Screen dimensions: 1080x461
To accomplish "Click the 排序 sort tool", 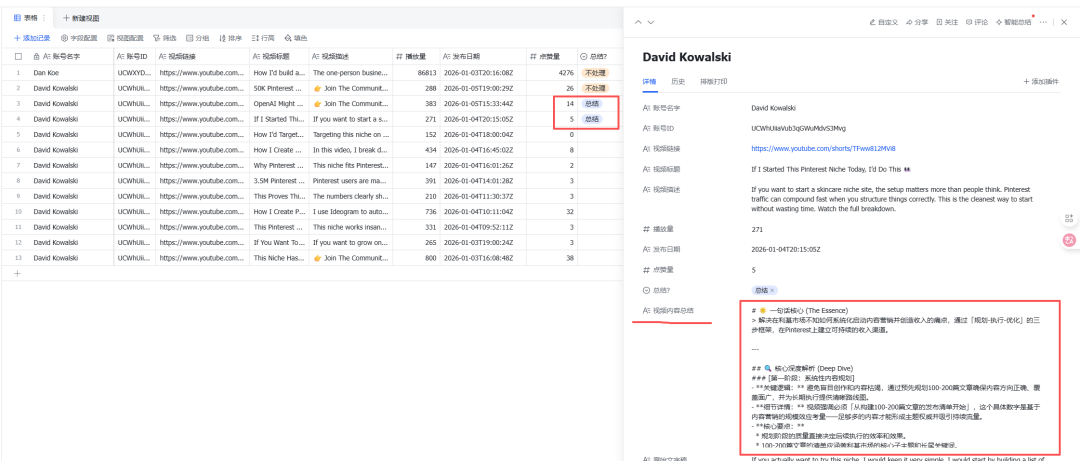I will click(229, 38).
